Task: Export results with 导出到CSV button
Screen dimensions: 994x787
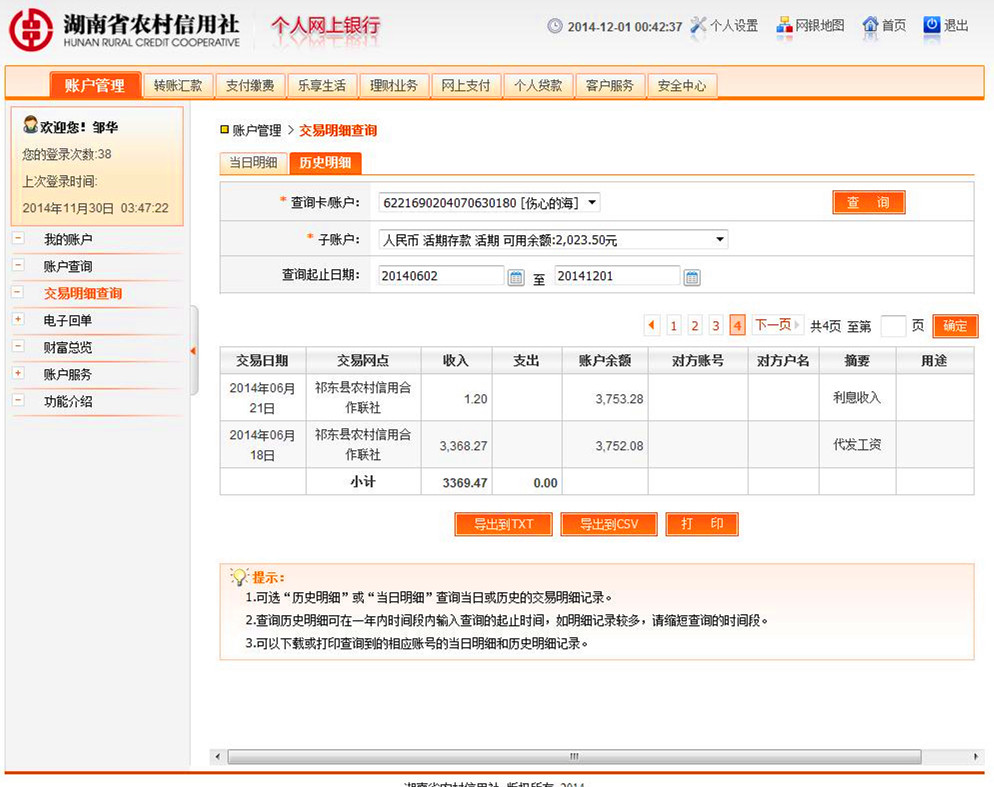Action: [x=608, y=524]
